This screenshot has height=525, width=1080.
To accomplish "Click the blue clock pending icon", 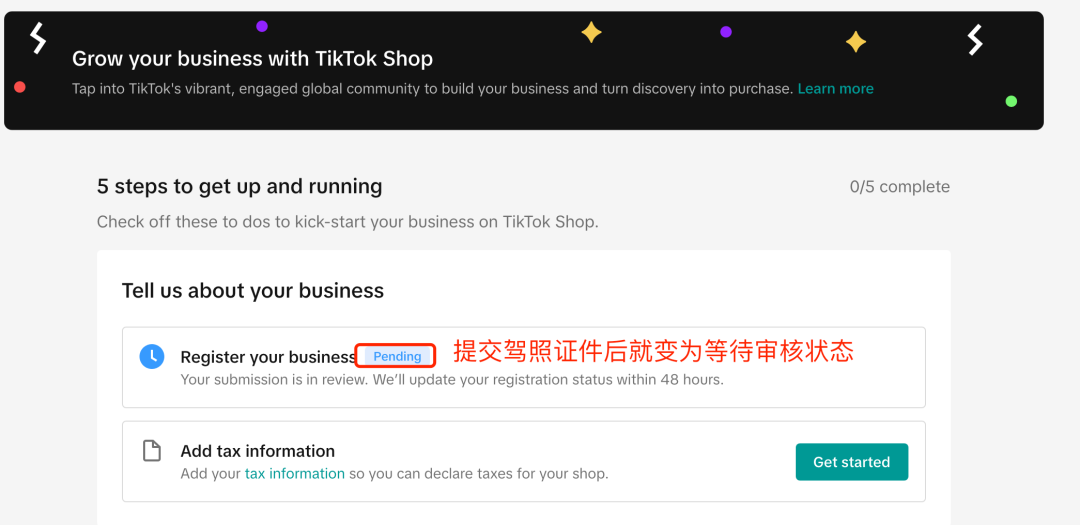I will tap(152, 356).
